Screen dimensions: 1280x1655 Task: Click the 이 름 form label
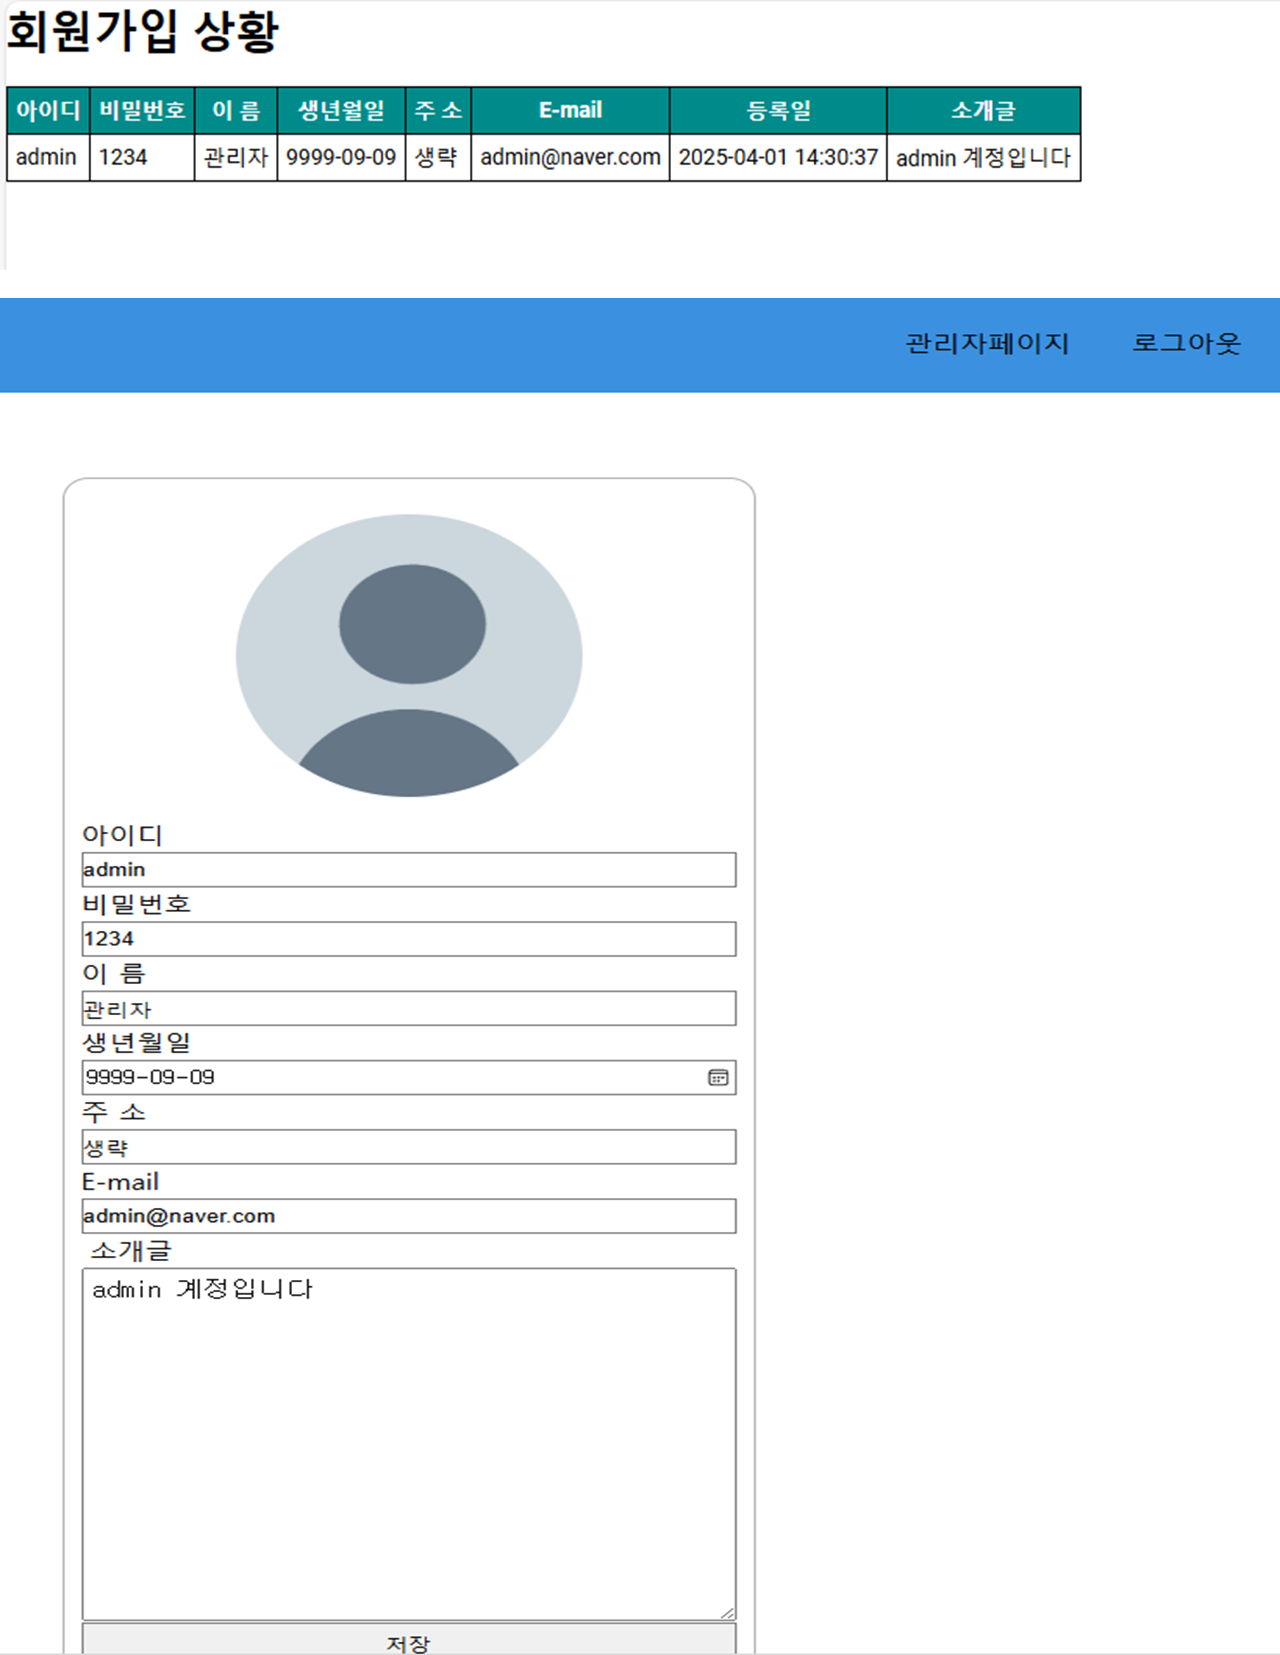click(114, 973)
